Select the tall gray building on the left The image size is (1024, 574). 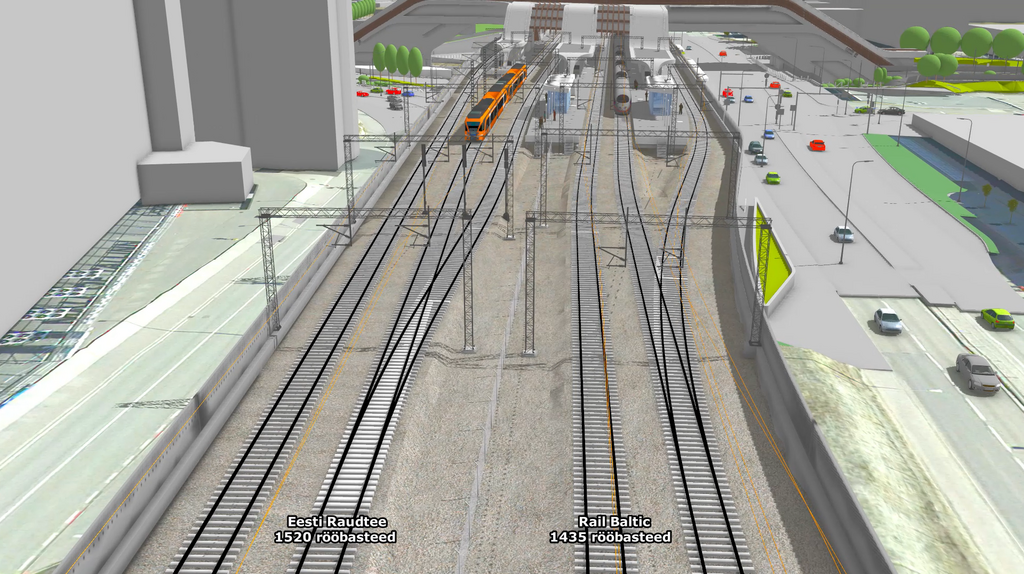pyautogui.click(x=290, y=80)
